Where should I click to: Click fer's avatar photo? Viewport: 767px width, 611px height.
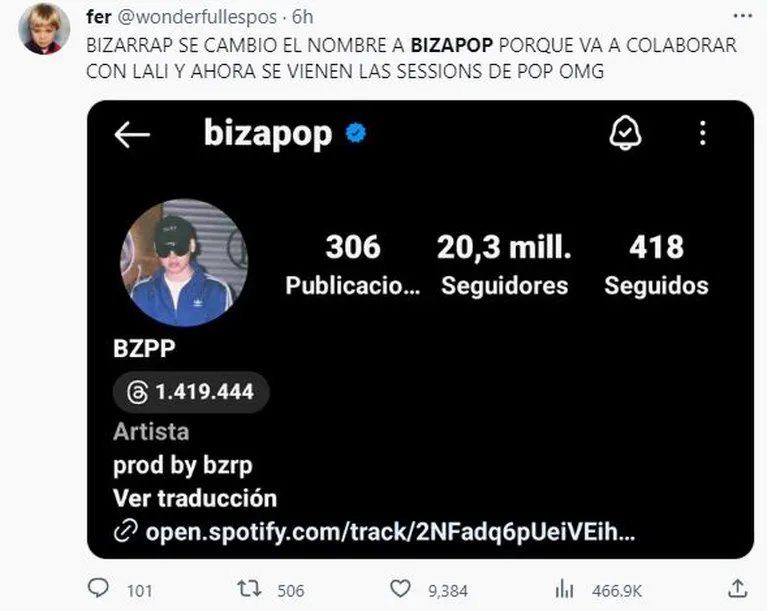click(44, 28)
